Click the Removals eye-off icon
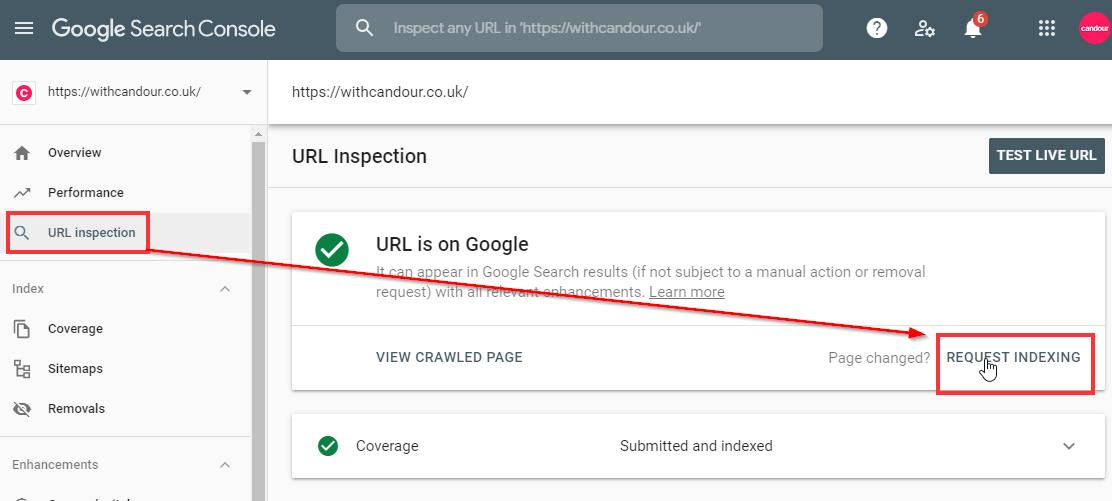Image resolution: width=1112 pixels, height=501 pixels. pyautogui.click(x=22, y=409)
